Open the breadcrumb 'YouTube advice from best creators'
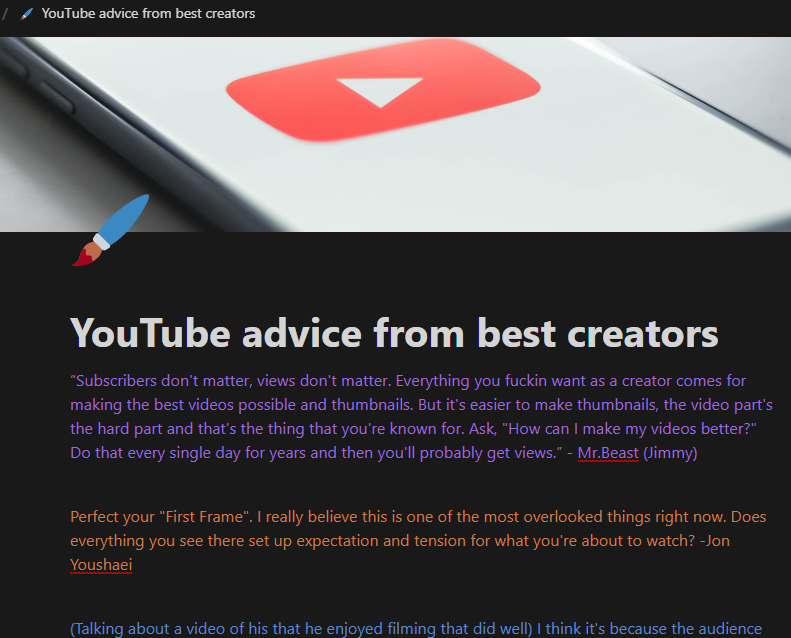This screenshot has height=638, width=791. 148,14
